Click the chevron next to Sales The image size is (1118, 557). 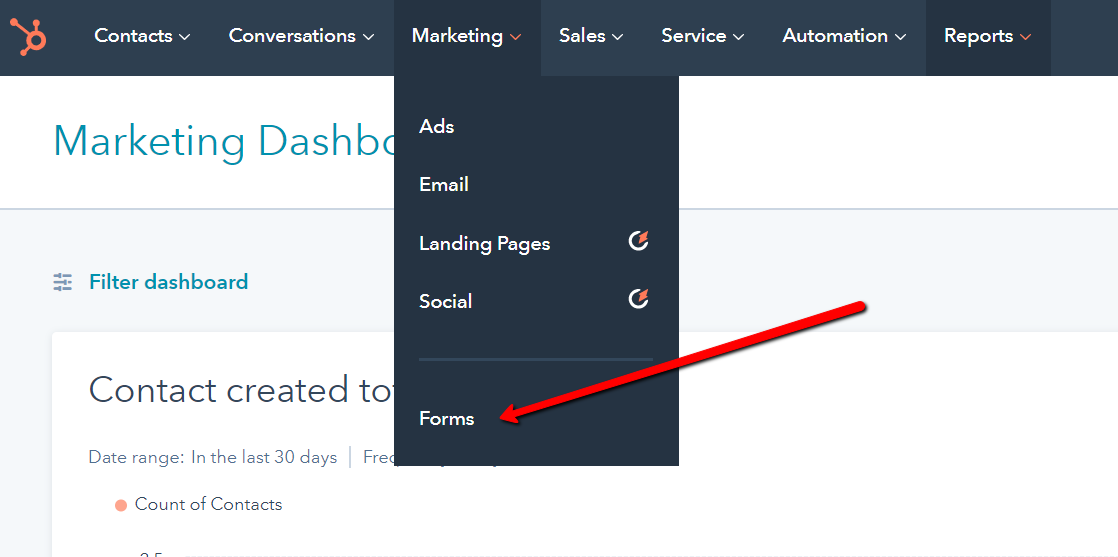pos(617,37)
